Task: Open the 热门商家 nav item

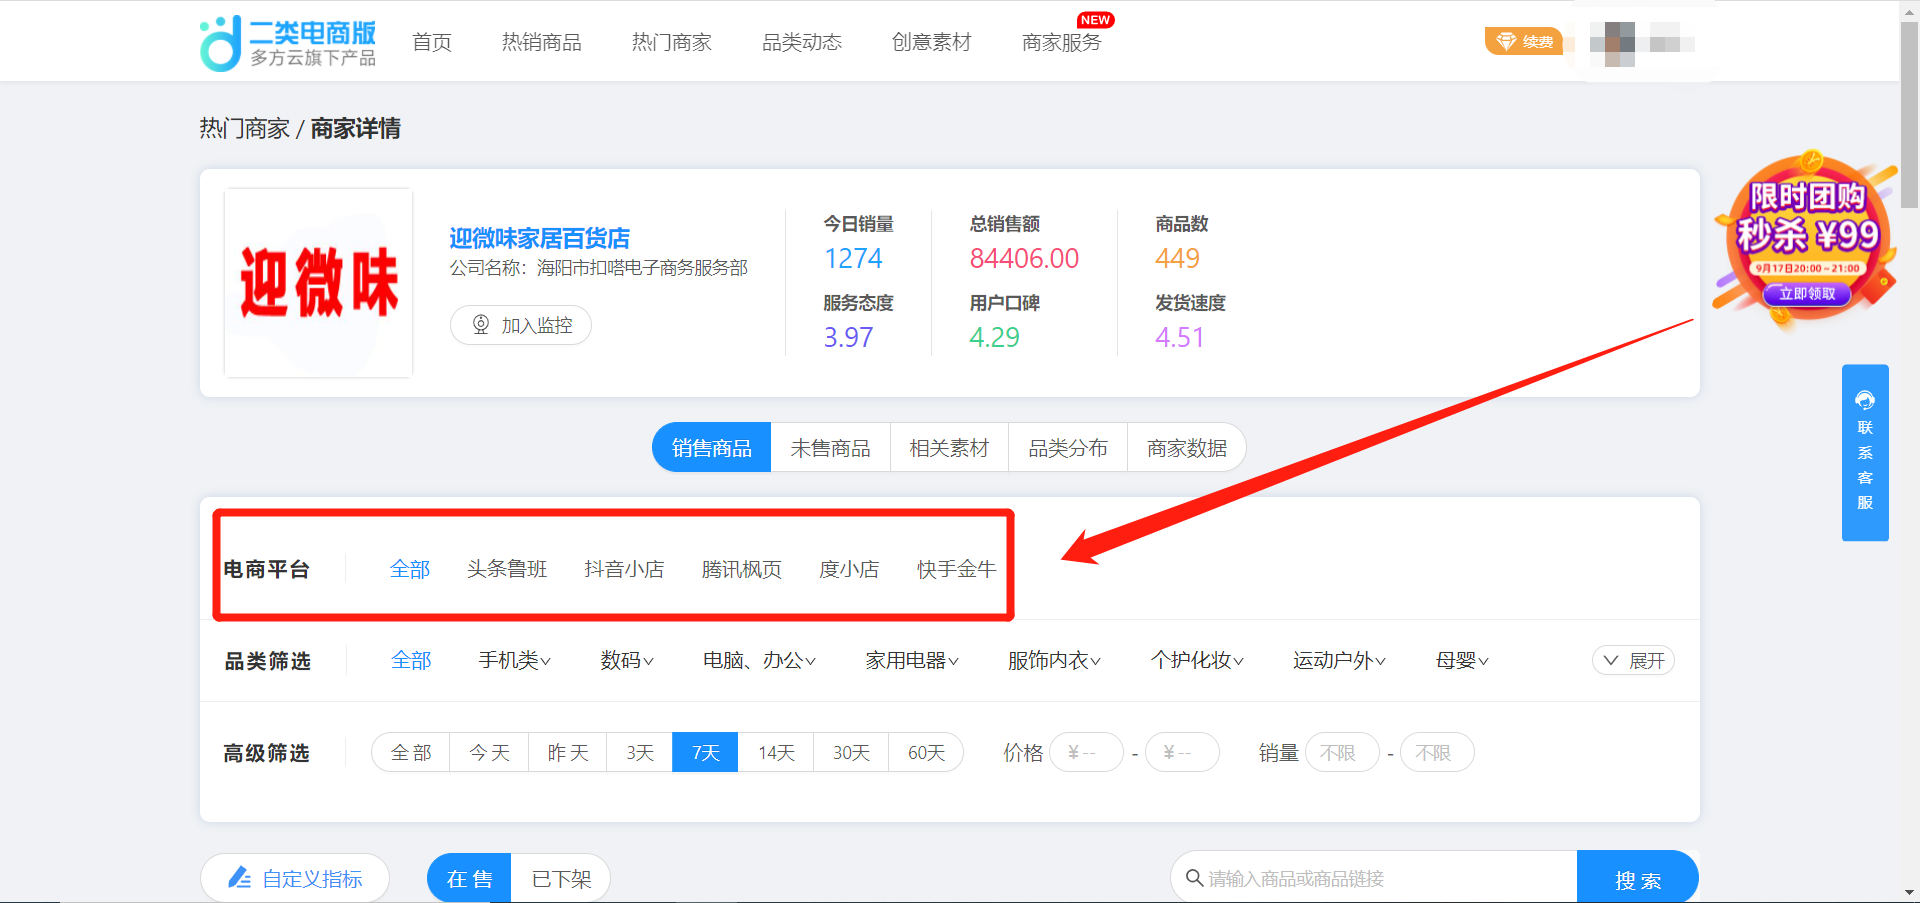Action: (671, 42)
